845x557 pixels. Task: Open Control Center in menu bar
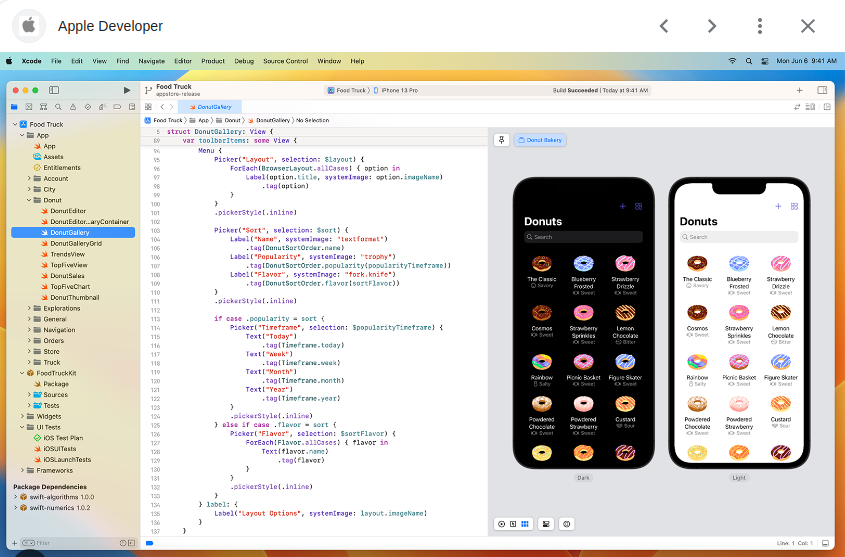(x=765, y=61)
